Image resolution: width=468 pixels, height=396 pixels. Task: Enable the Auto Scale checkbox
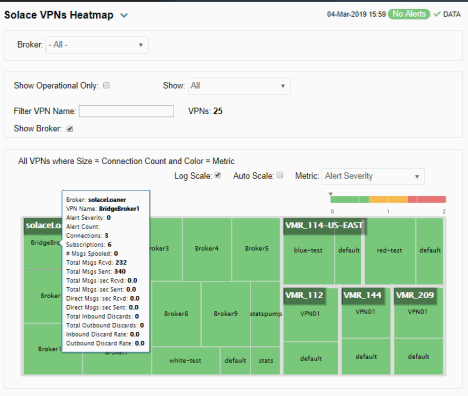[280, 175]
